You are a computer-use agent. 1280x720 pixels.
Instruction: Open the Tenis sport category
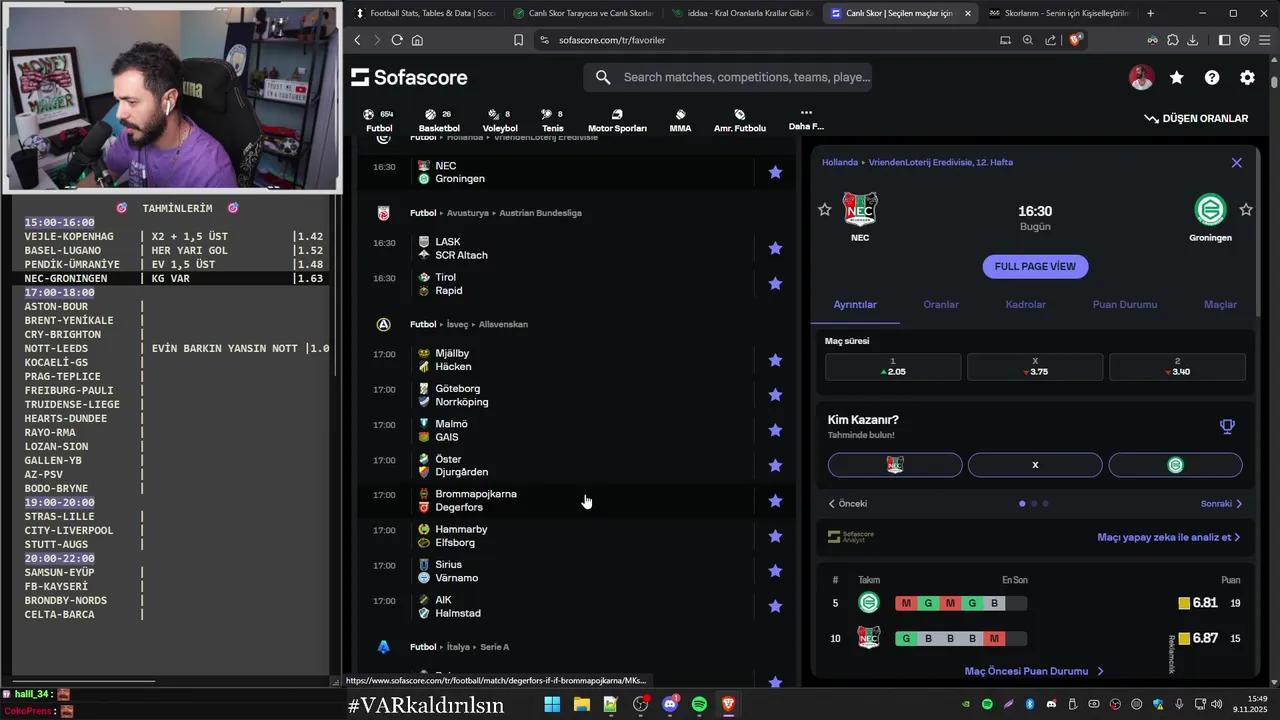tap(552, 120)
